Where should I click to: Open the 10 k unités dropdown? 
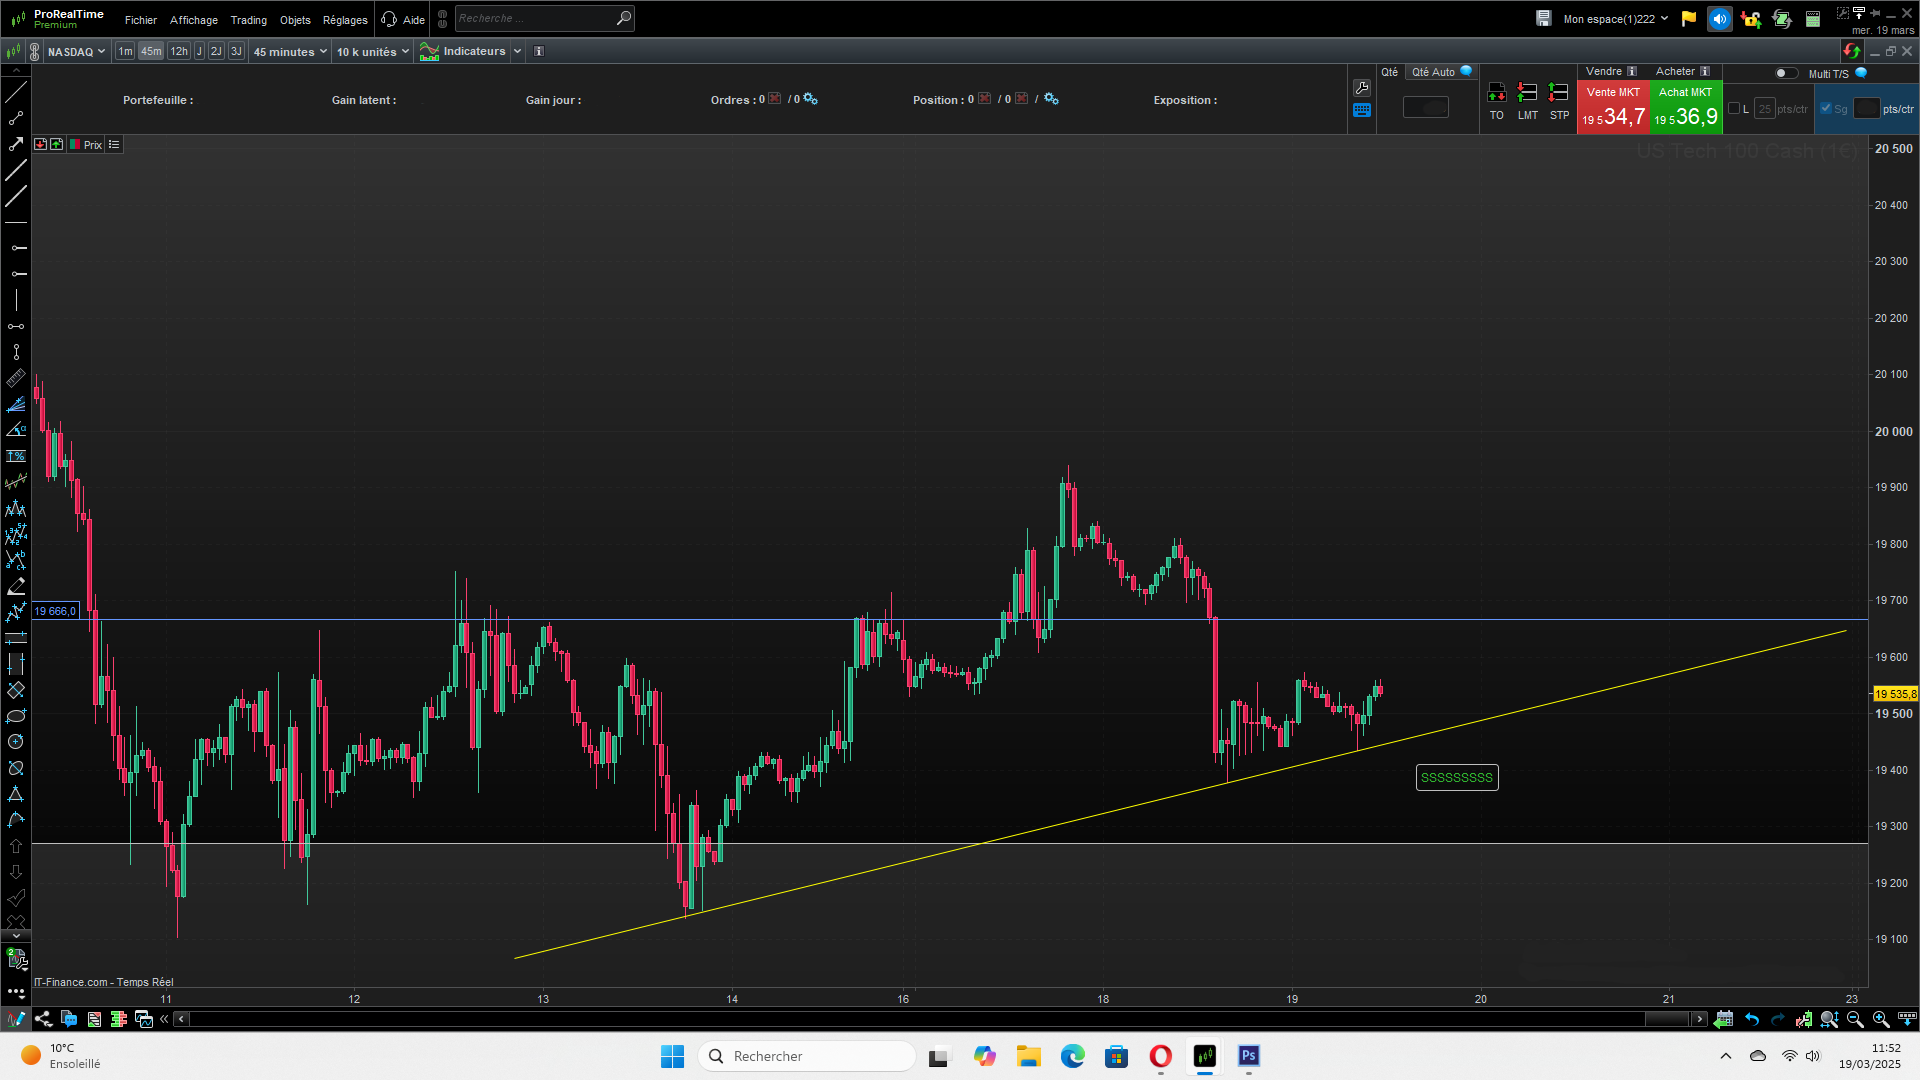coord(372,51)
